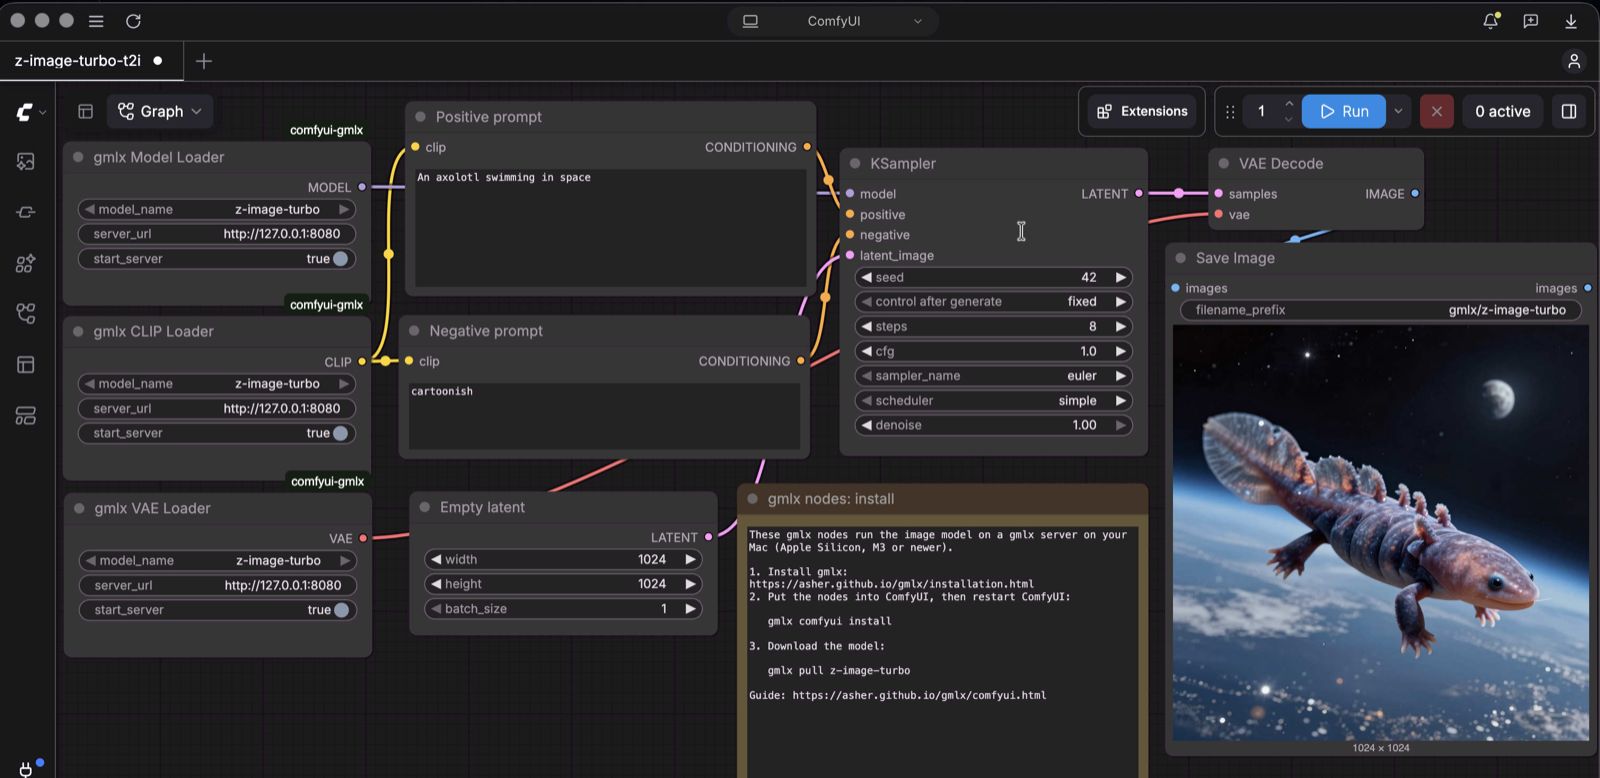The height and width of the screenshot is (778, 1600).
Task: Click the download arrow icon in title bar
Action: tap(1571, 21)
